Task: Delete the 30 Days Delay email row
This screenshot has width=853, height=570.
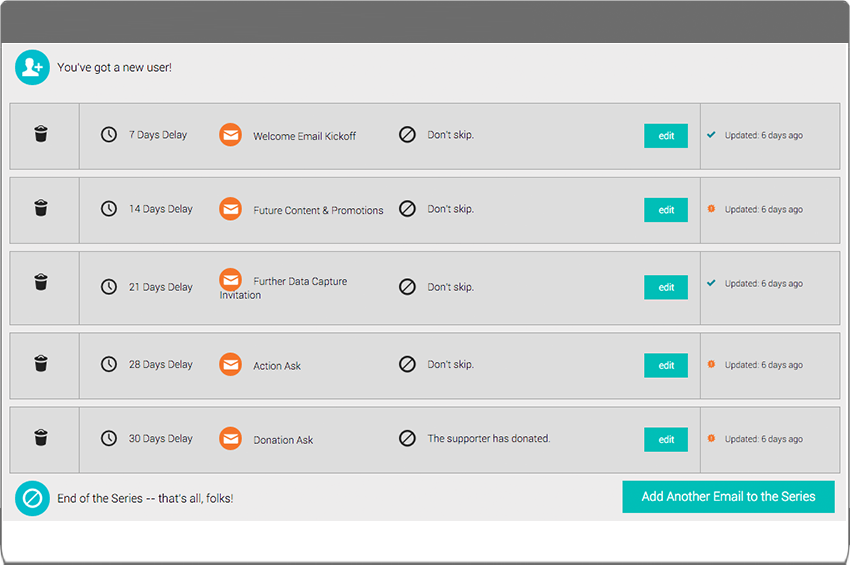Action: 41,438
